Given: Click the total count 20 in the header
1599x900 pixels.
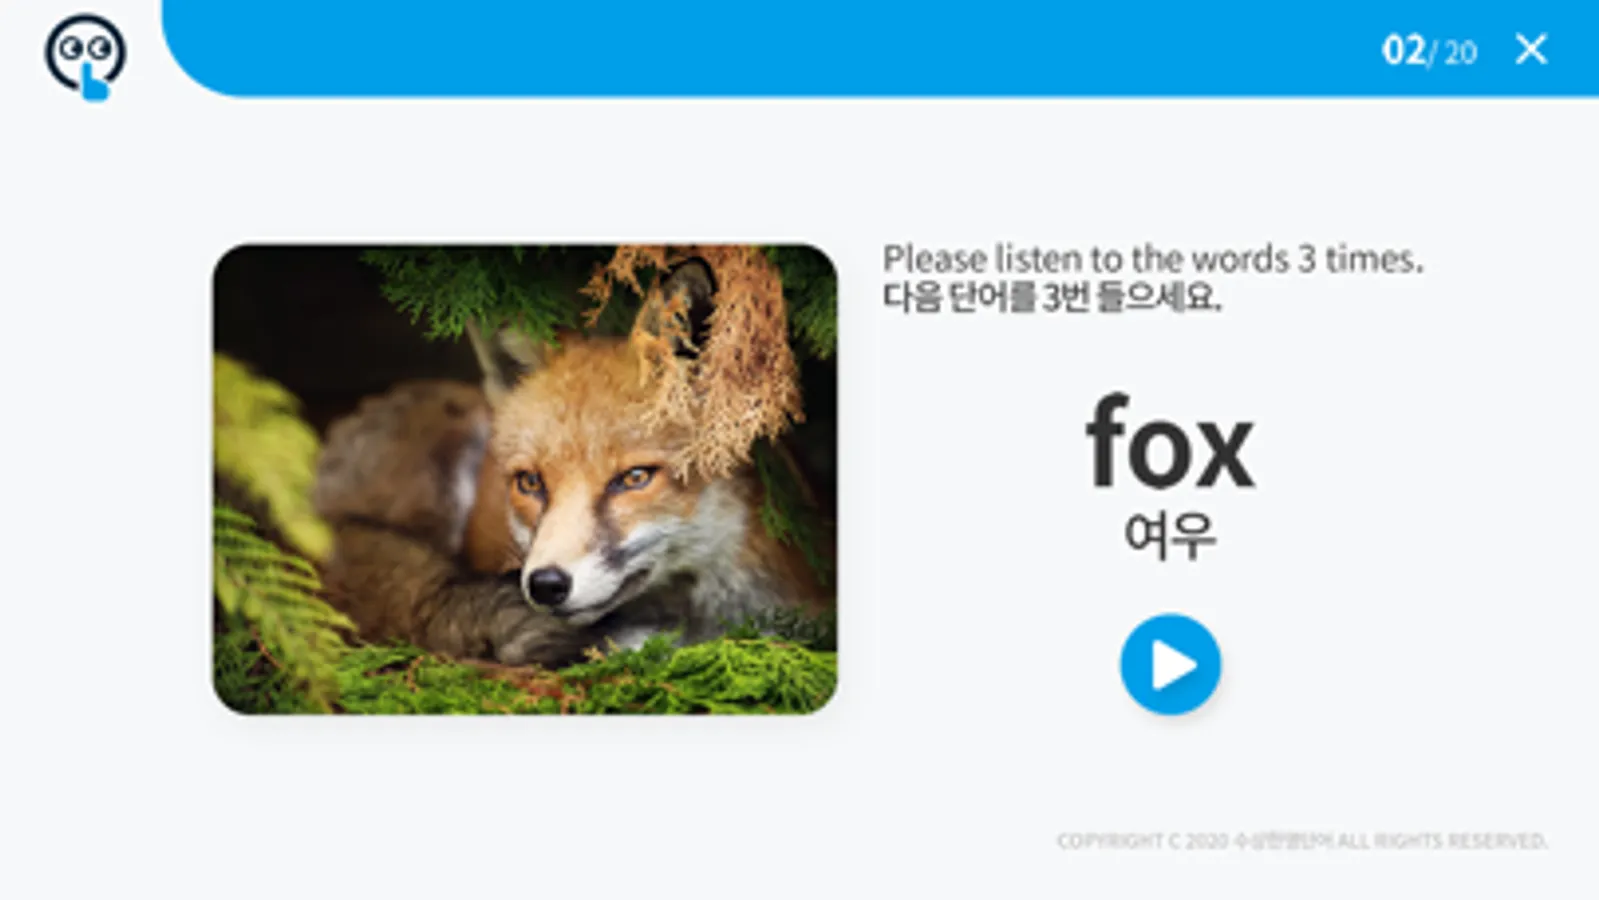Looking at the screenshot, I should point(1460,52).
